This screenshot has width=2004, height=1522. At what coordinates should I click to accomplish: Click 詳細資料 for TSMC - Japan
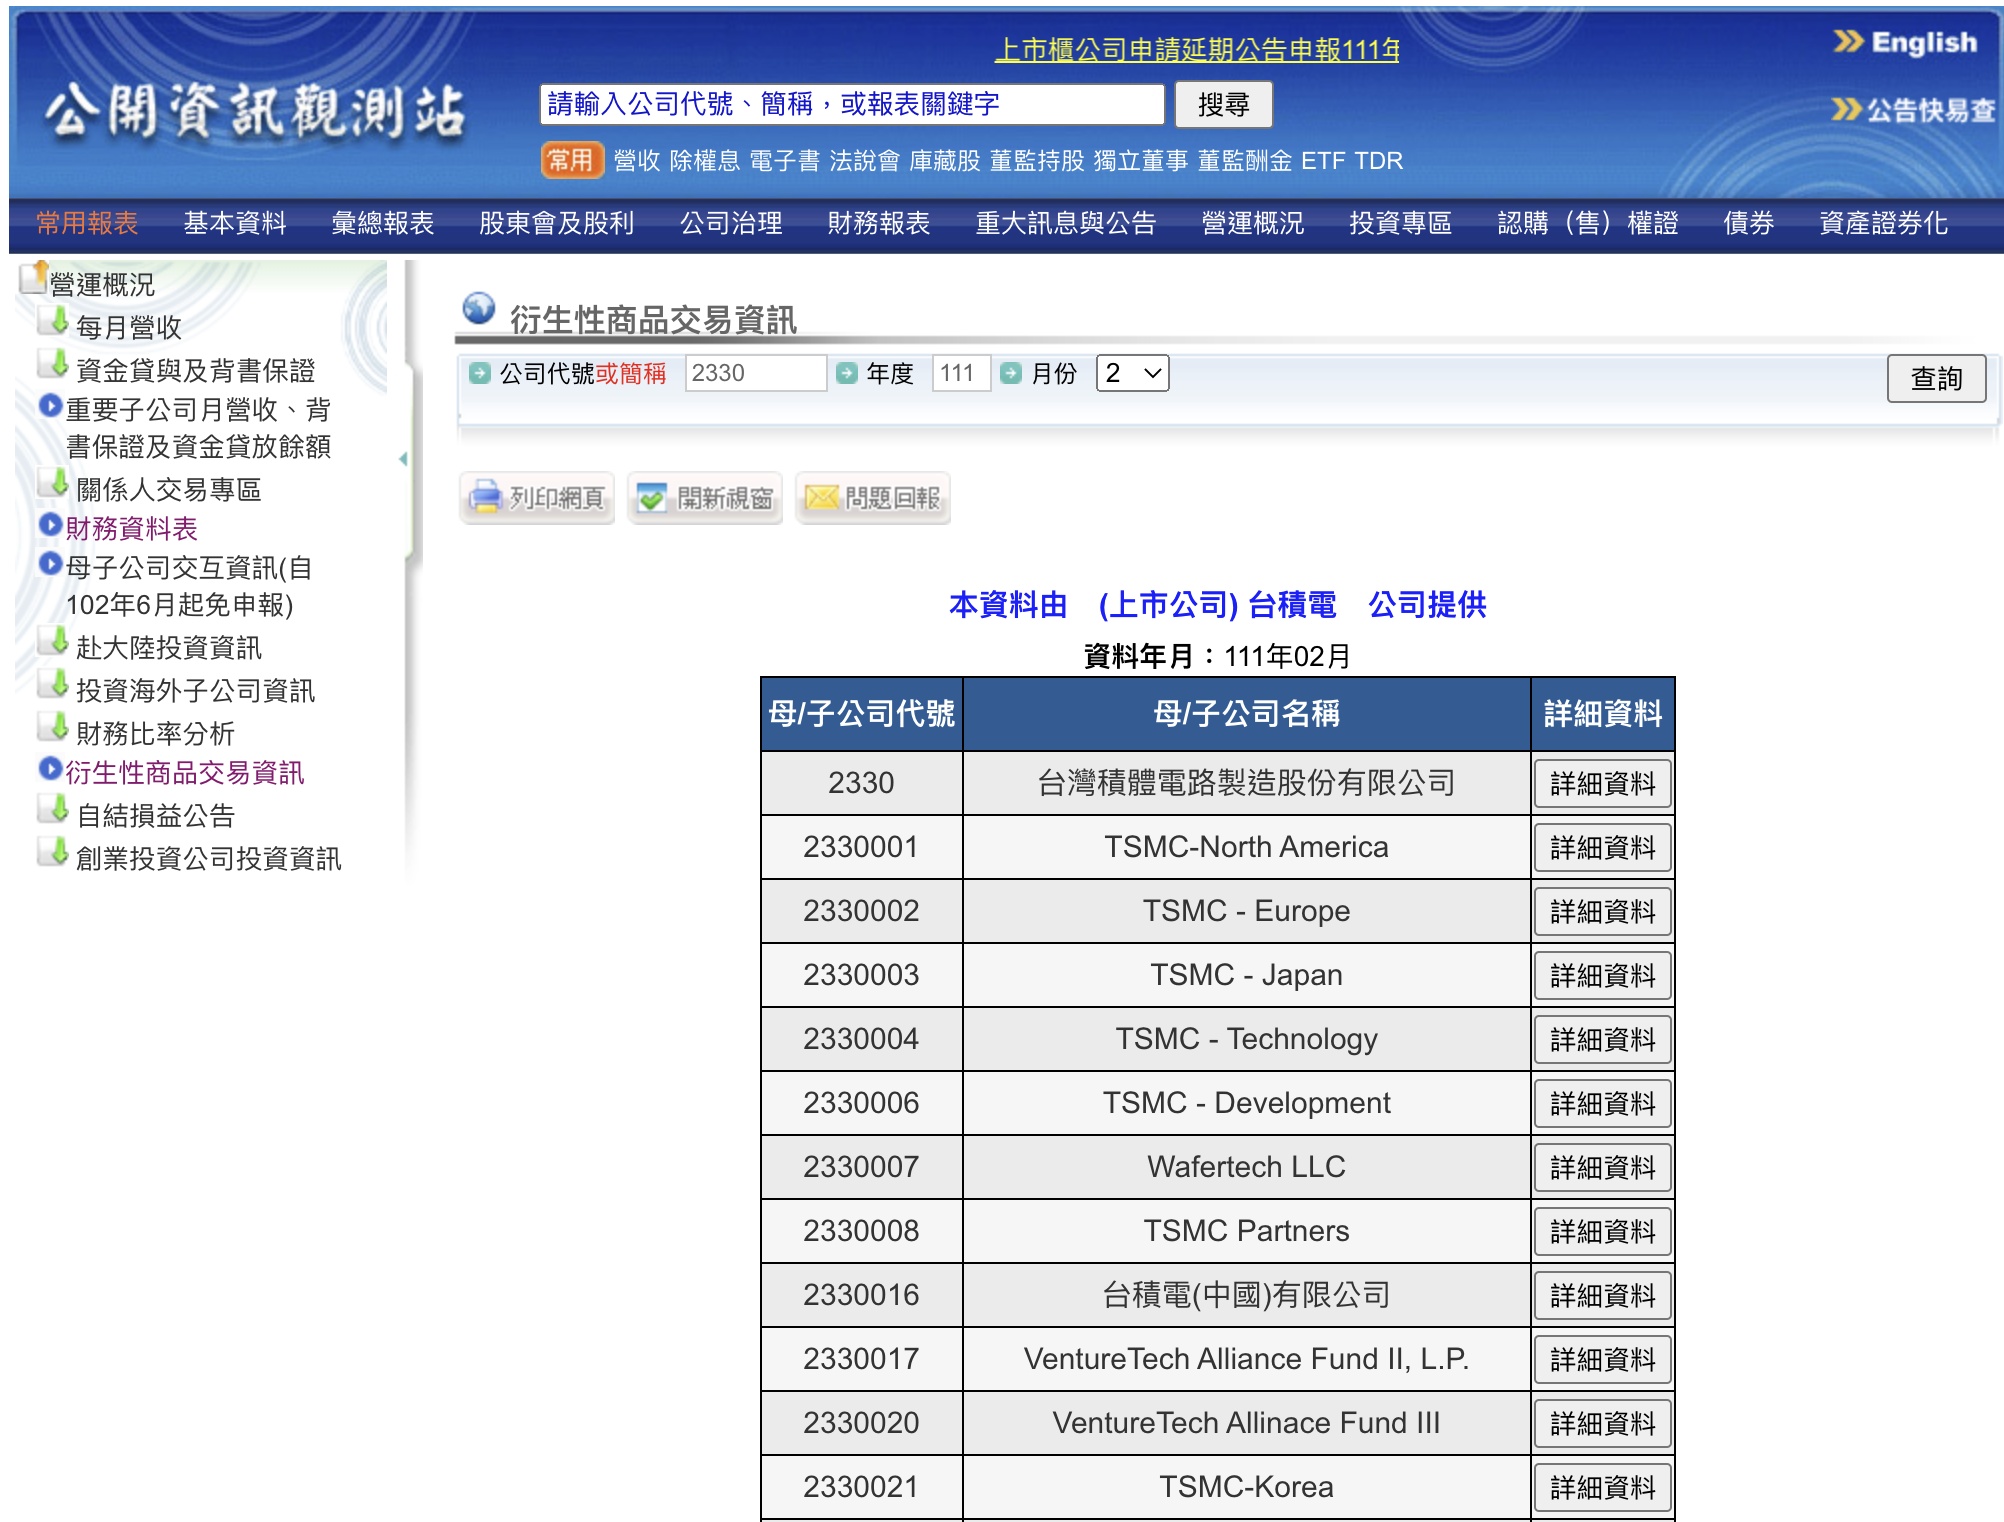point(1603,975)
